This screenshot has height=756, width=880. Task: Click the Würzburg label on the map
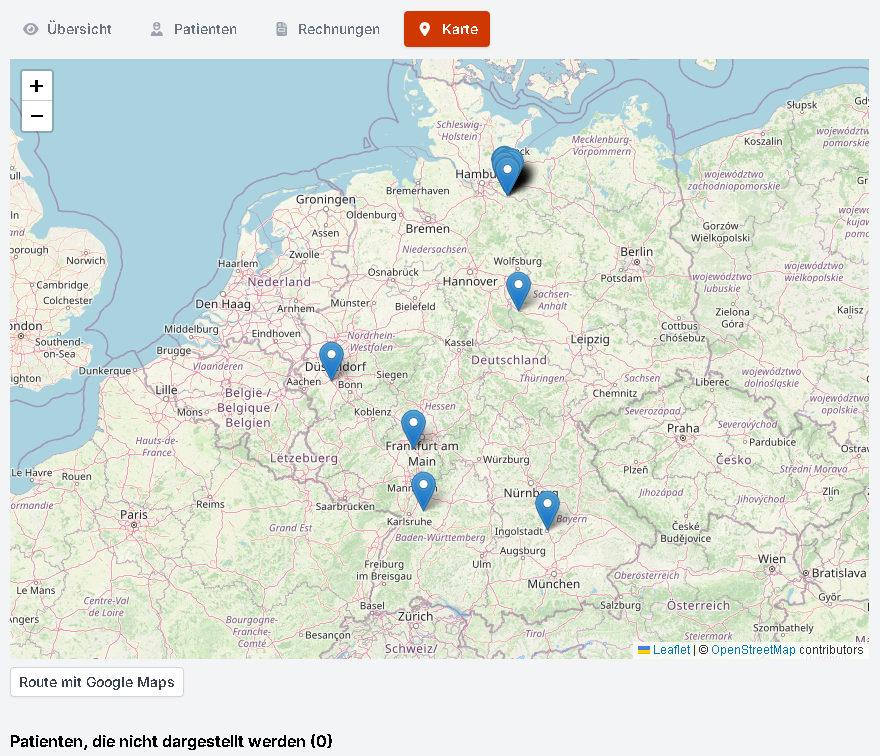(506, 459)
